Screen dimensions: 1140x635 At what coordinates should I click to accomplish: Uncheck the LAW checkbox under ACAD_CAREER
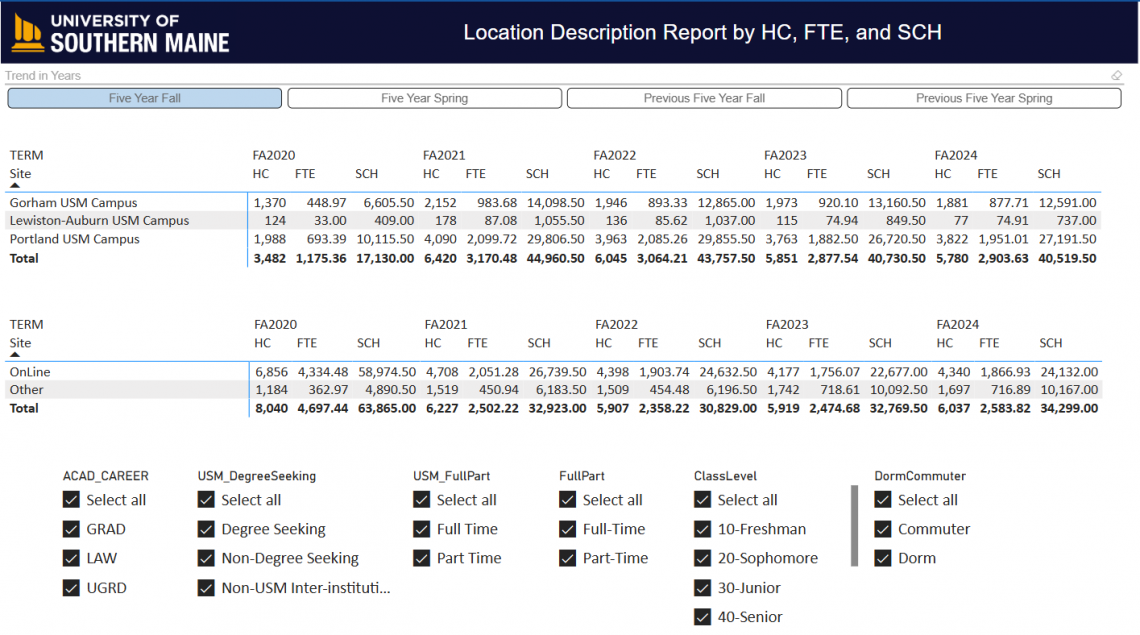pos(71,559)
